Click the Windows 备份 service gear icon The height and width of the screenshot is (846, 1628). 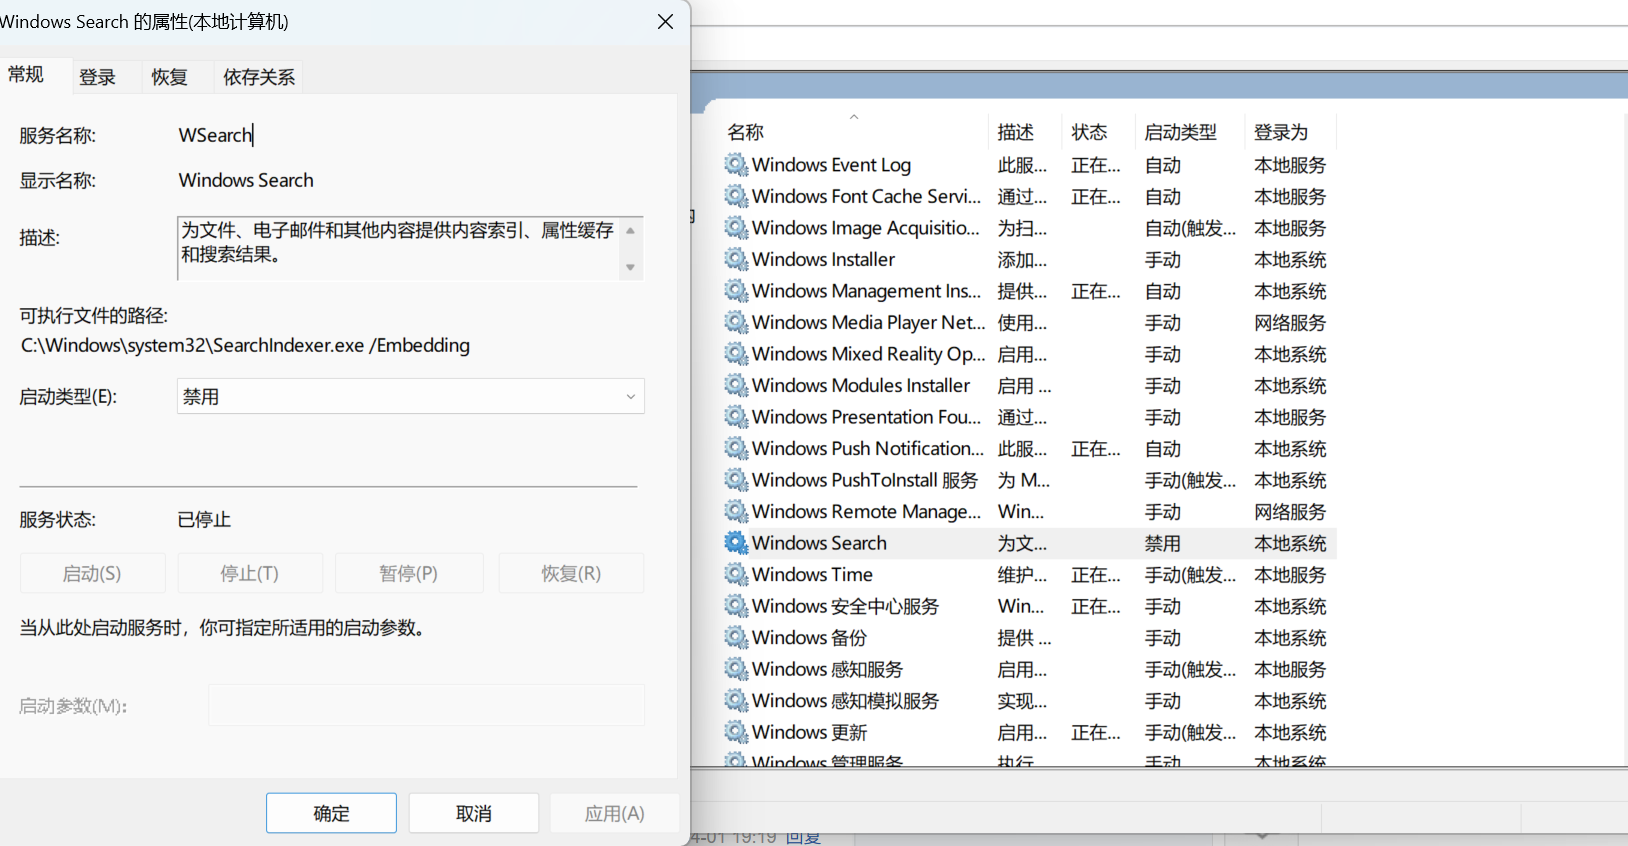[736, 637]
